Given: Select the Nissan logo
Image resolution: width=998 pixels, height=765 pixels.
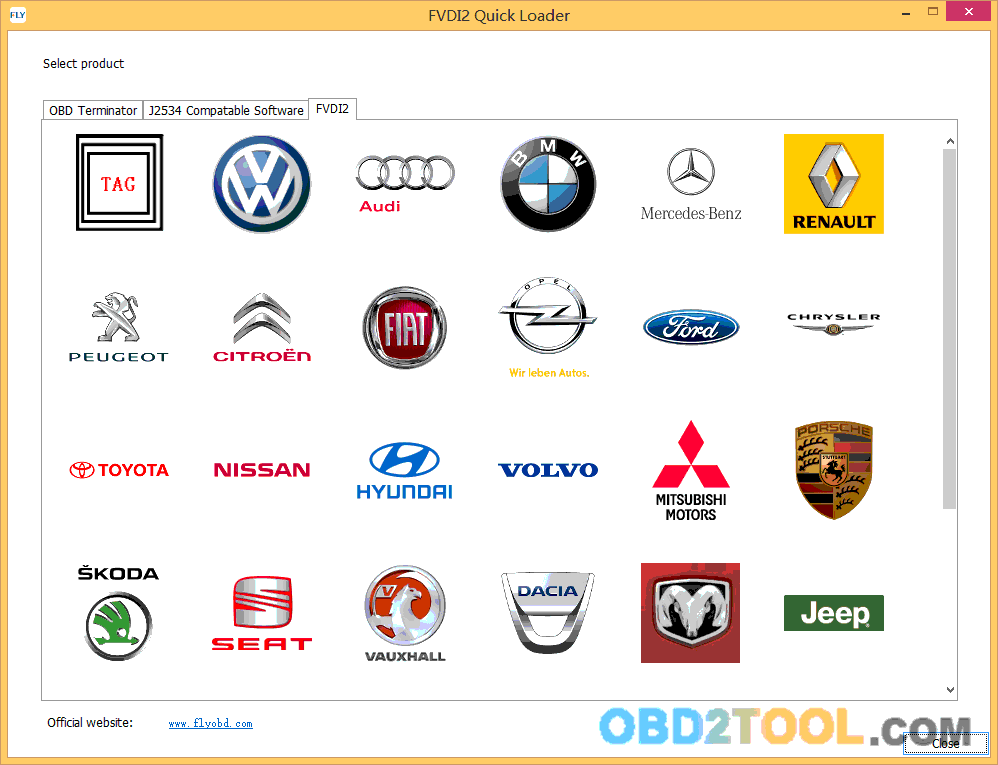Looking at the screenshot, I should [x=262, y=470].
